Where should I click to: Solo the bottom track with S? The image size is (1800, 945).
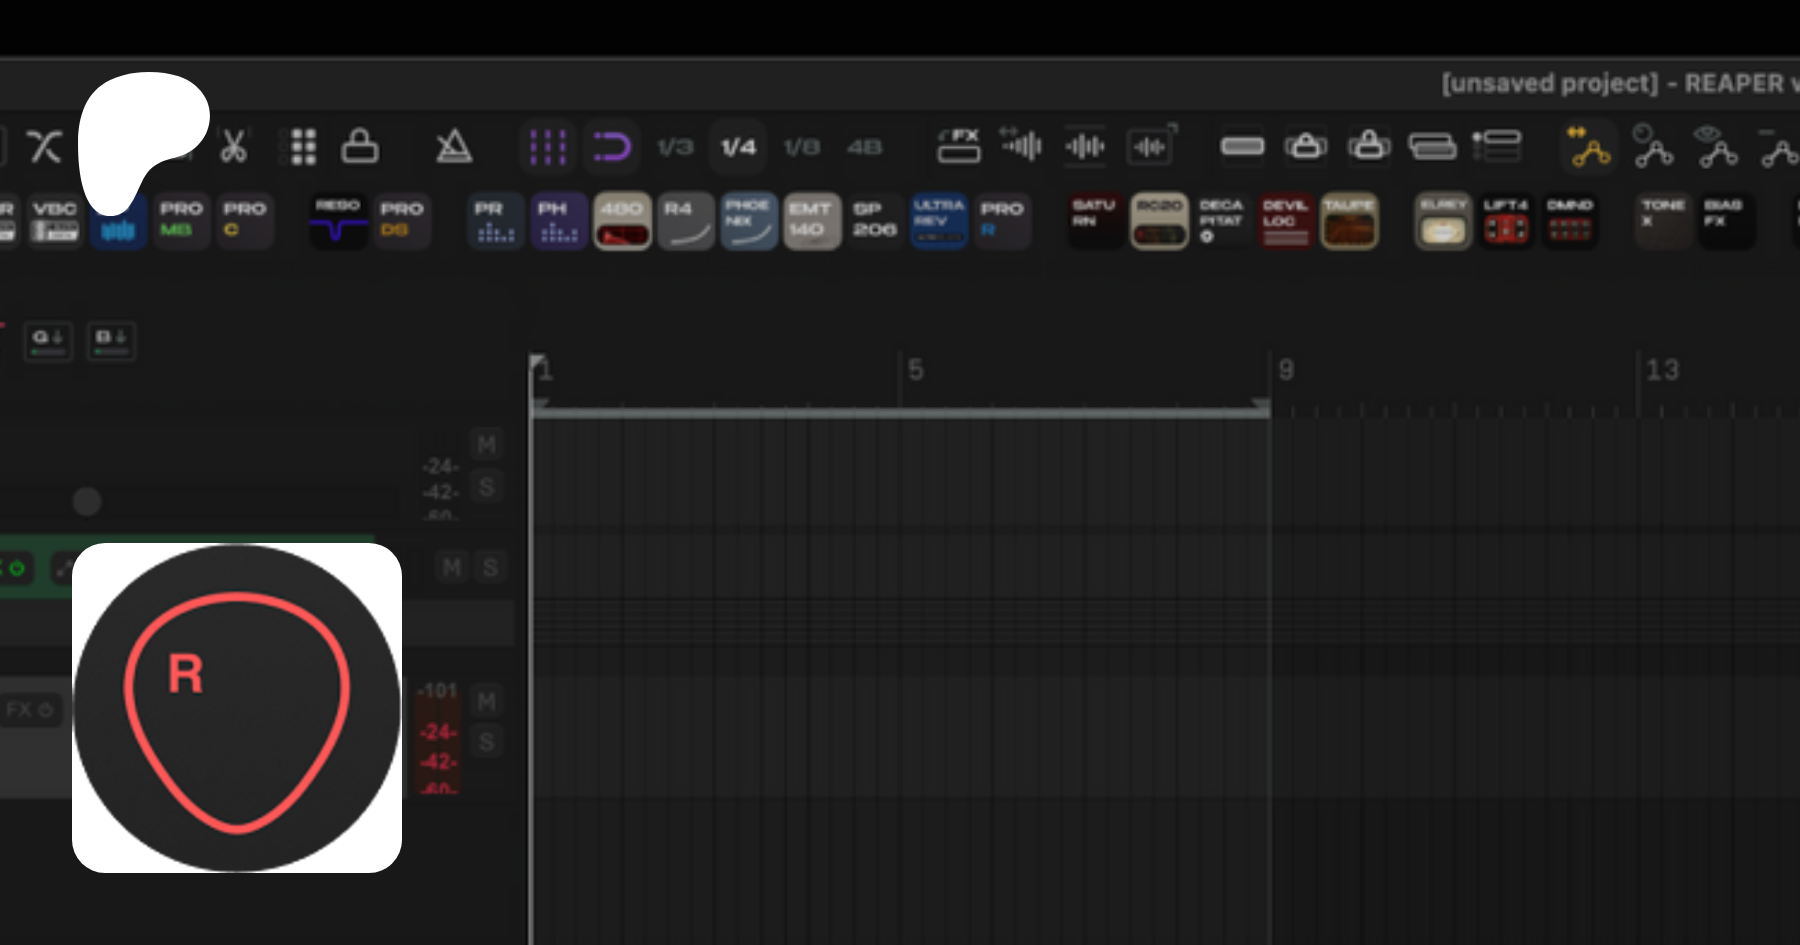(x=486, y=742)
